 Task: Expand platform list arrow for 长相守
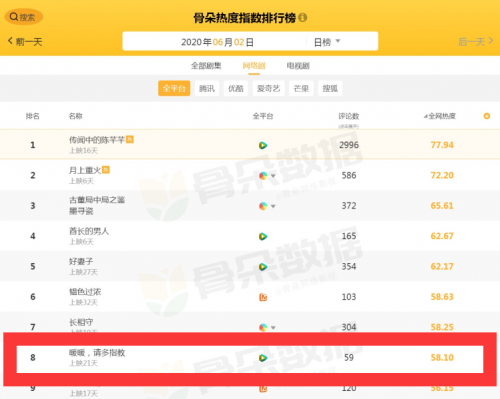point(273,327)
